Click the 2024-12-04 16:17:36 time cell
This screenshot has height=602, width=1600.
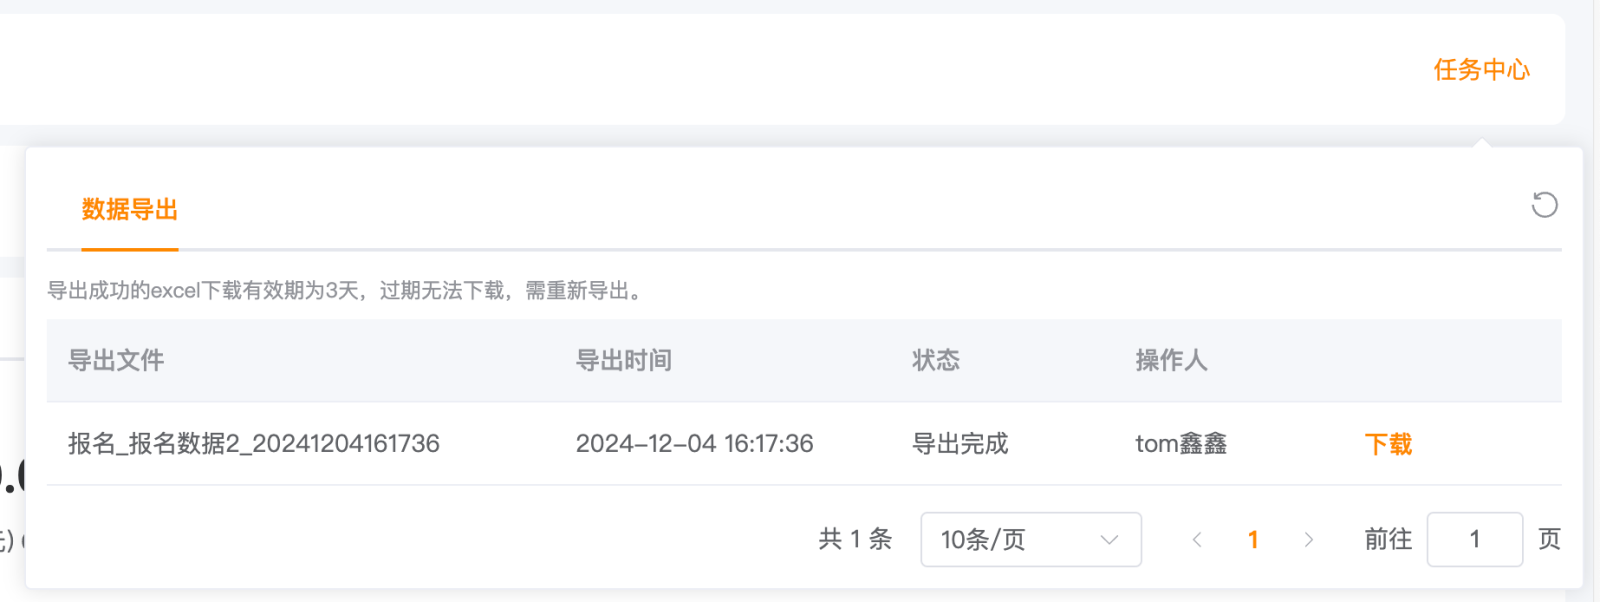695,444
